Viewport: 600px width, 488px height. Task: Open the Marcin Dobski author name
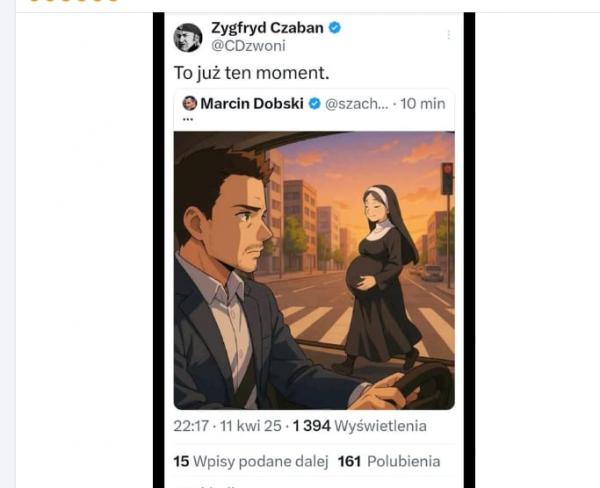[253, 104]
